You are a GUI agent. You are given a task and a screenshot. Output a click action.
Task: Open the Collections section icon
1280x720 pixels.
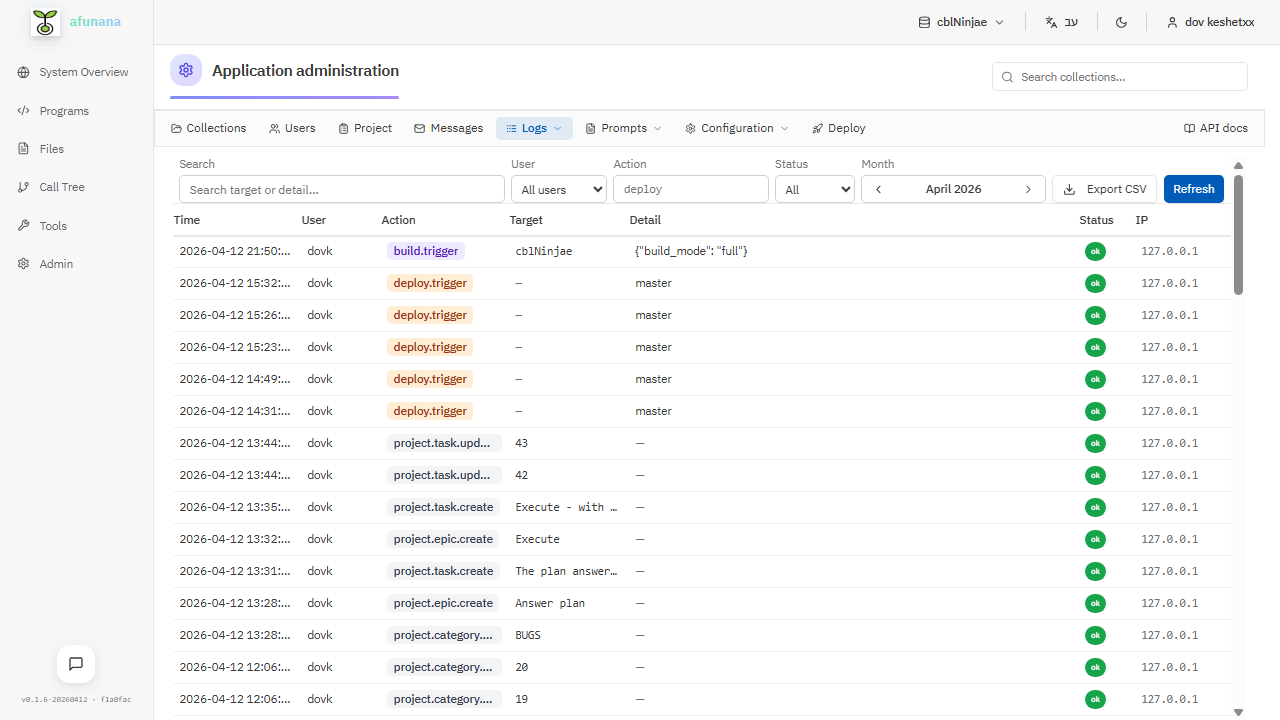coord(175,128)
